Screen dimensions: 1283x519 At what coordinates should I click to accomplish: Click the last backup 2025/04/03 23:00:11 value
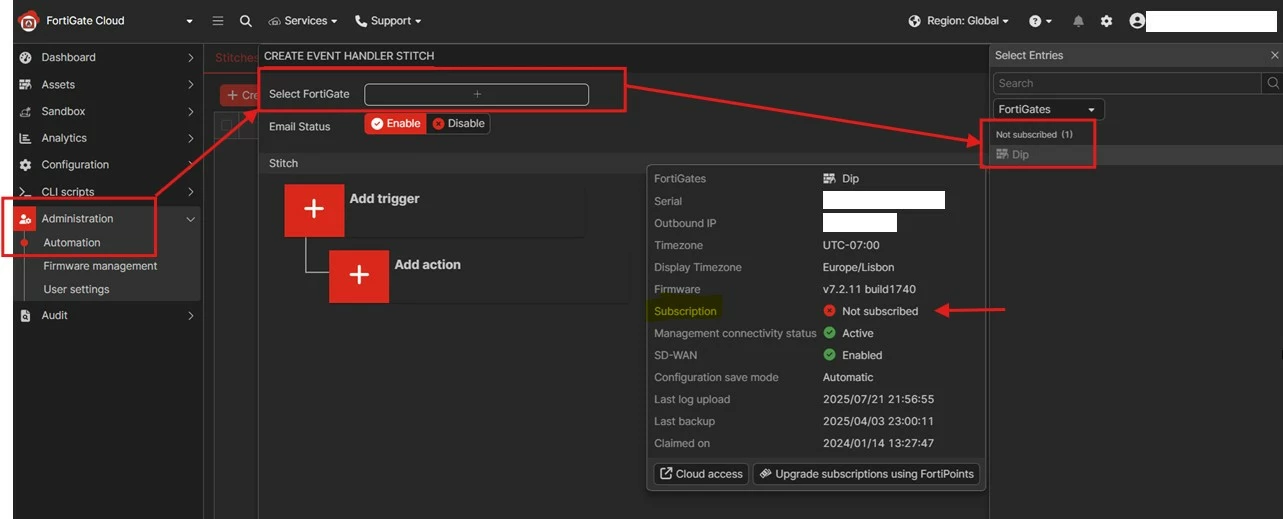[x=878, y=421]
